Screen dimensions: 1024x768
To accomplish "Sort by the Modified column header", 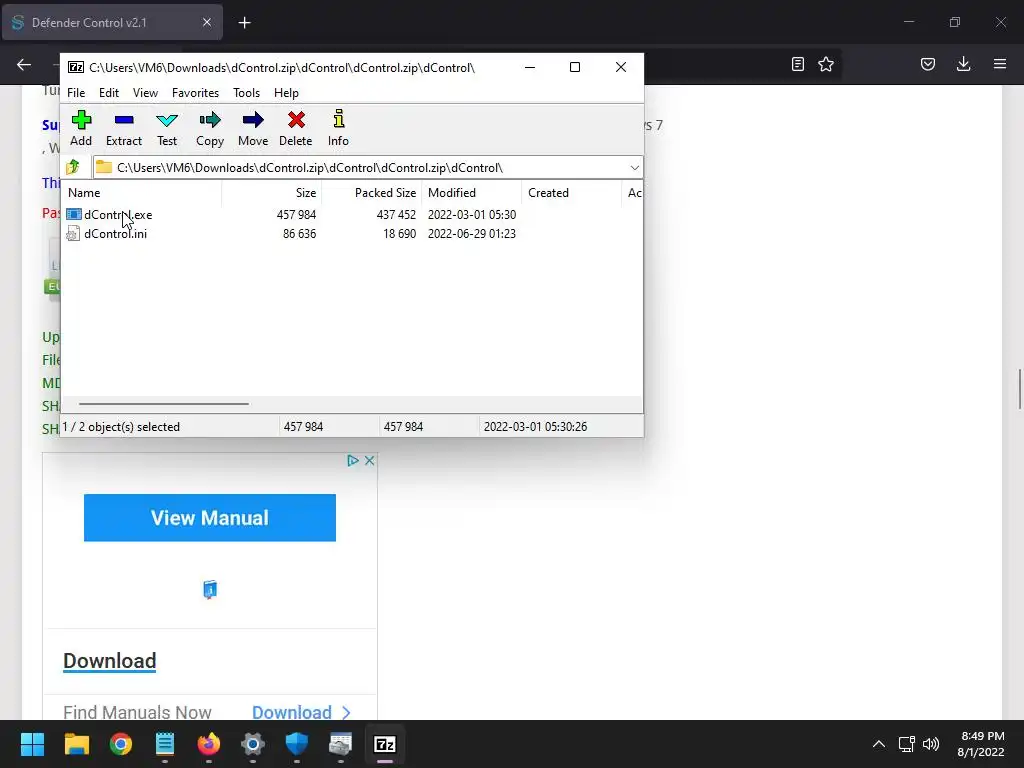I will point(472,193).
